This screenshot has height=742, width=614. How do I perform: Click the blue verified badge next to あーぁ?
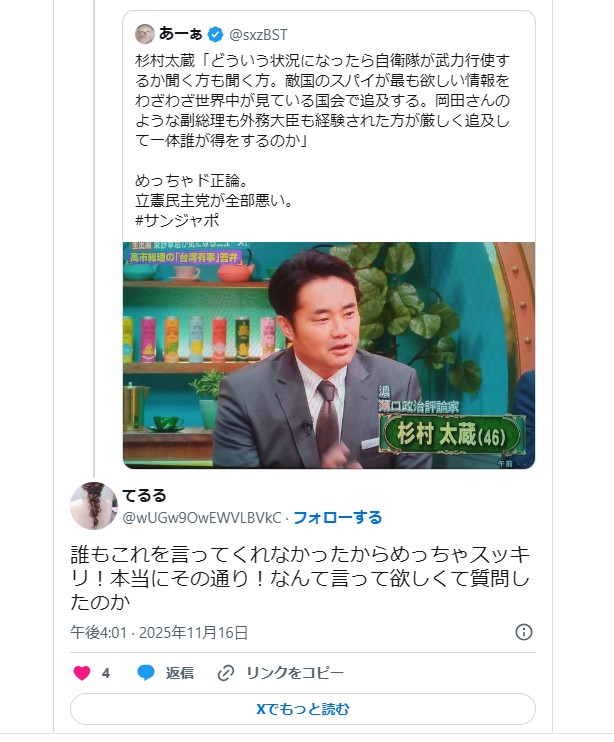coord(216,34)
